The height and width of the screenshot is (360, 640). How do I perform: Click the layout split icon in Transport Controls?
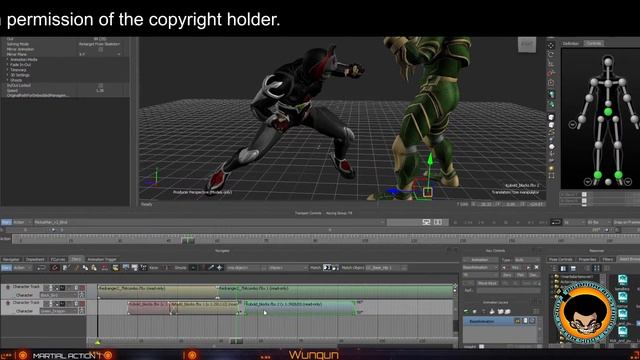[438, 222]
